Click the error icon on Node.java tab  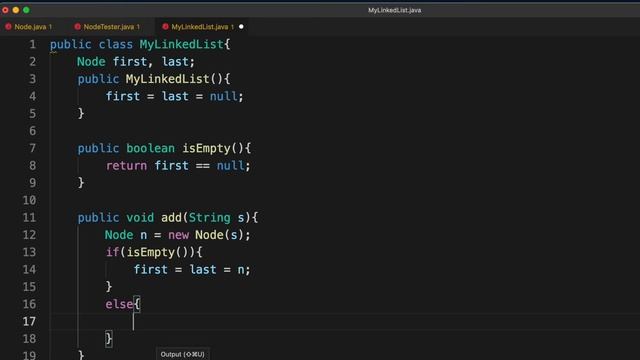point(8,27)
